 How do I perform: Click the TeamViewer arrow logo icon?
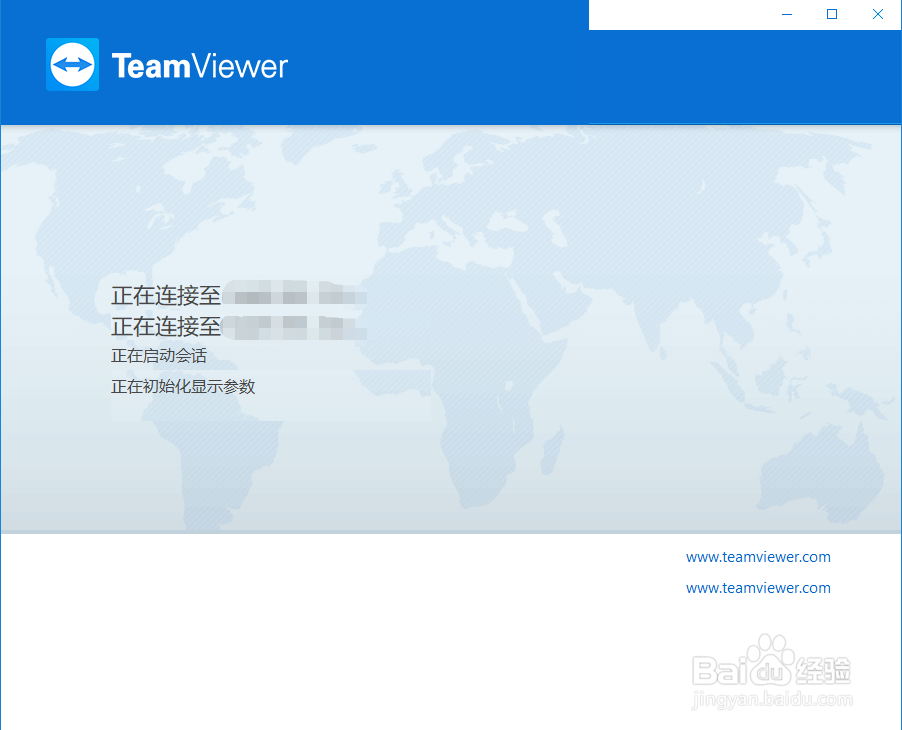point(72,64)
